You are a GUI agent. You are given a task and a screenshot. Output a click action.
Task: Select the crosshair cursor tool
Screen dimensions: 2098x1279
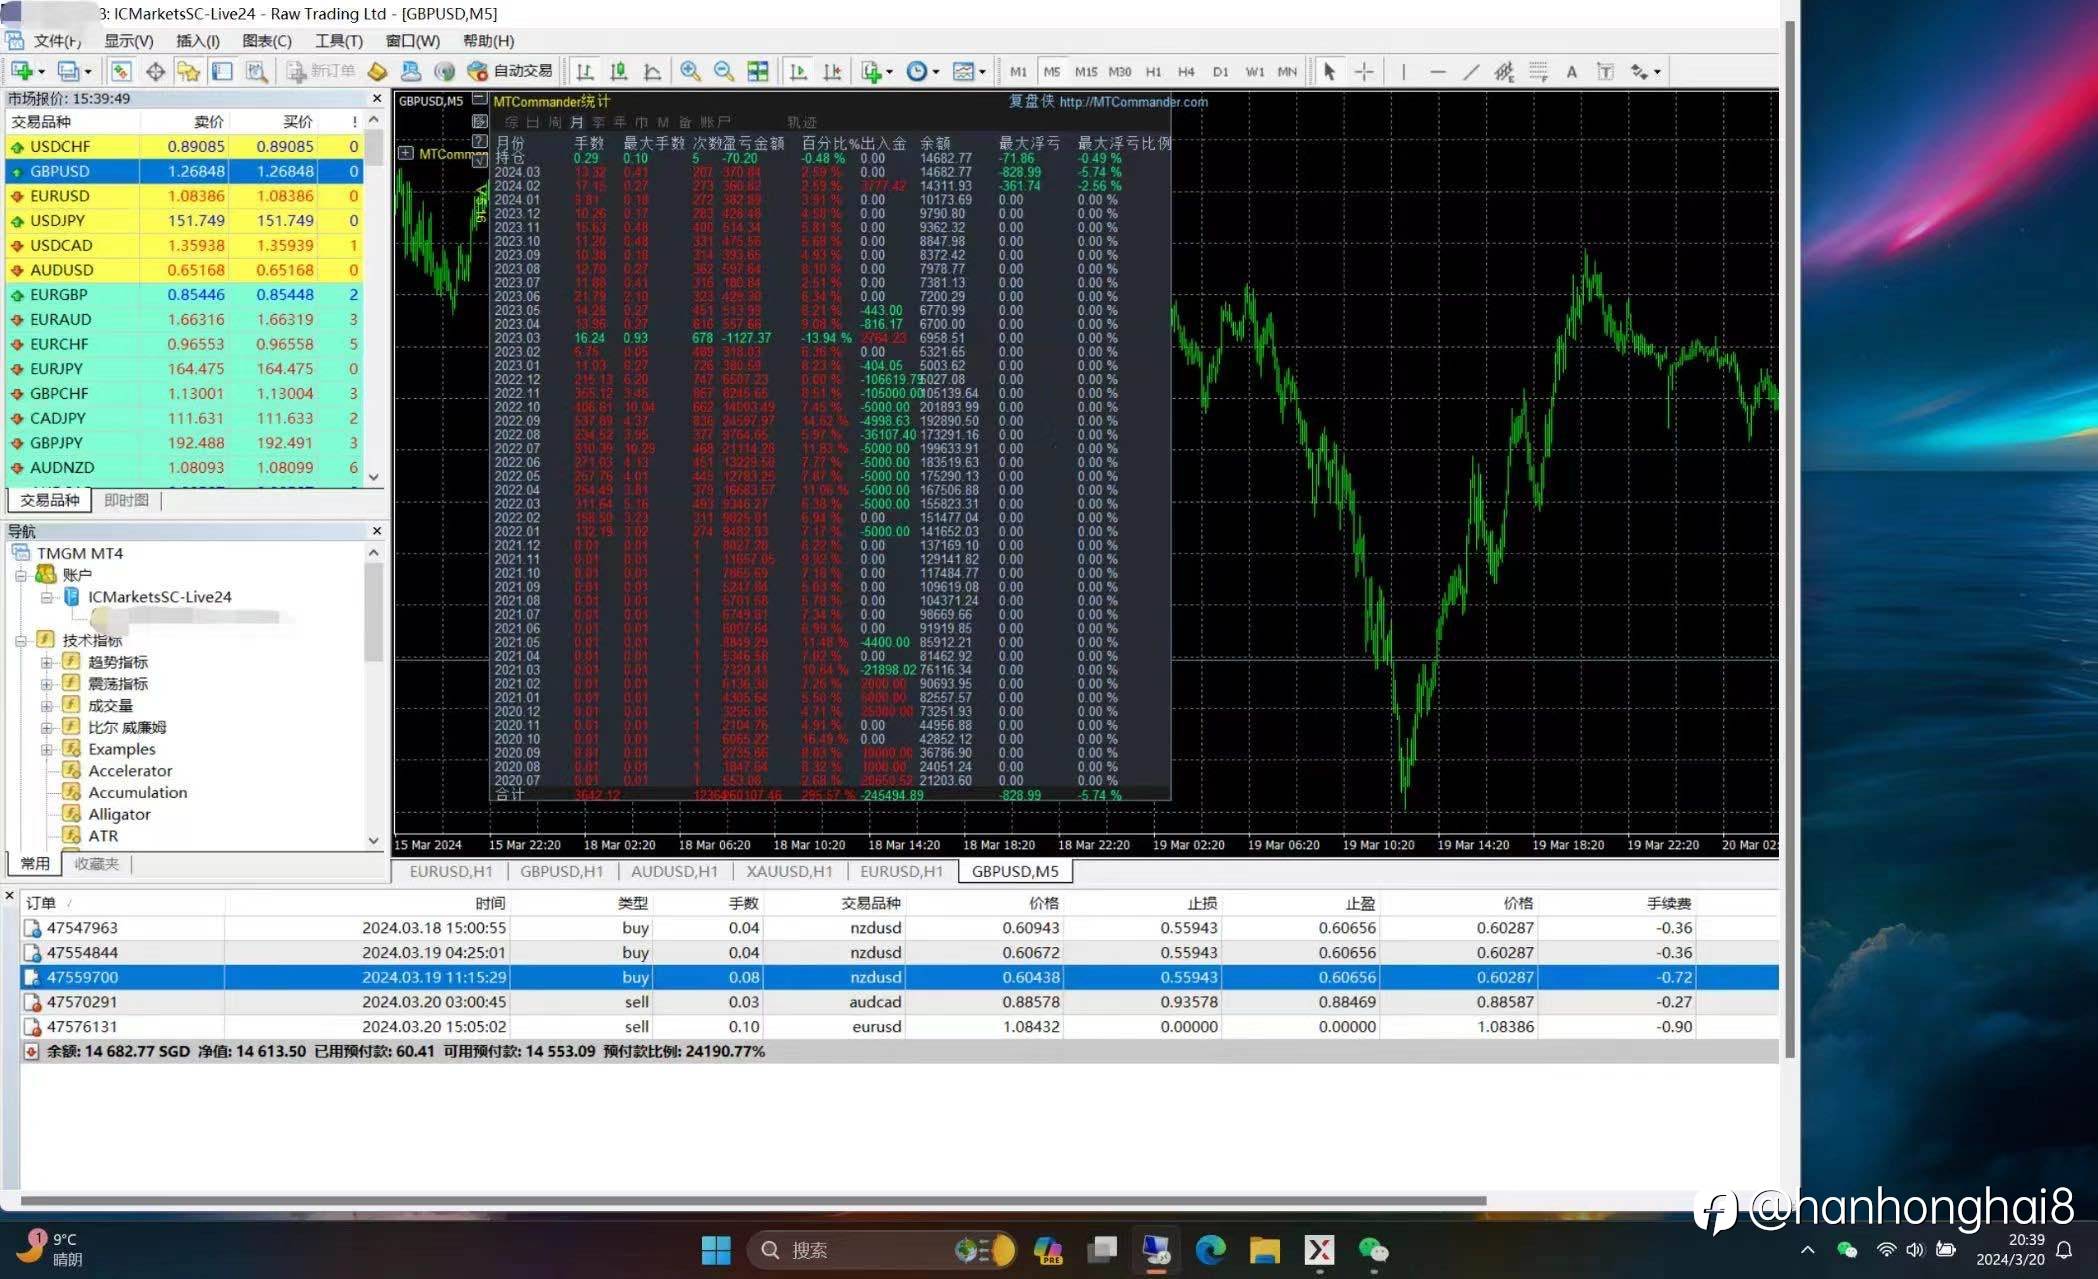[x=1364, y=71]
